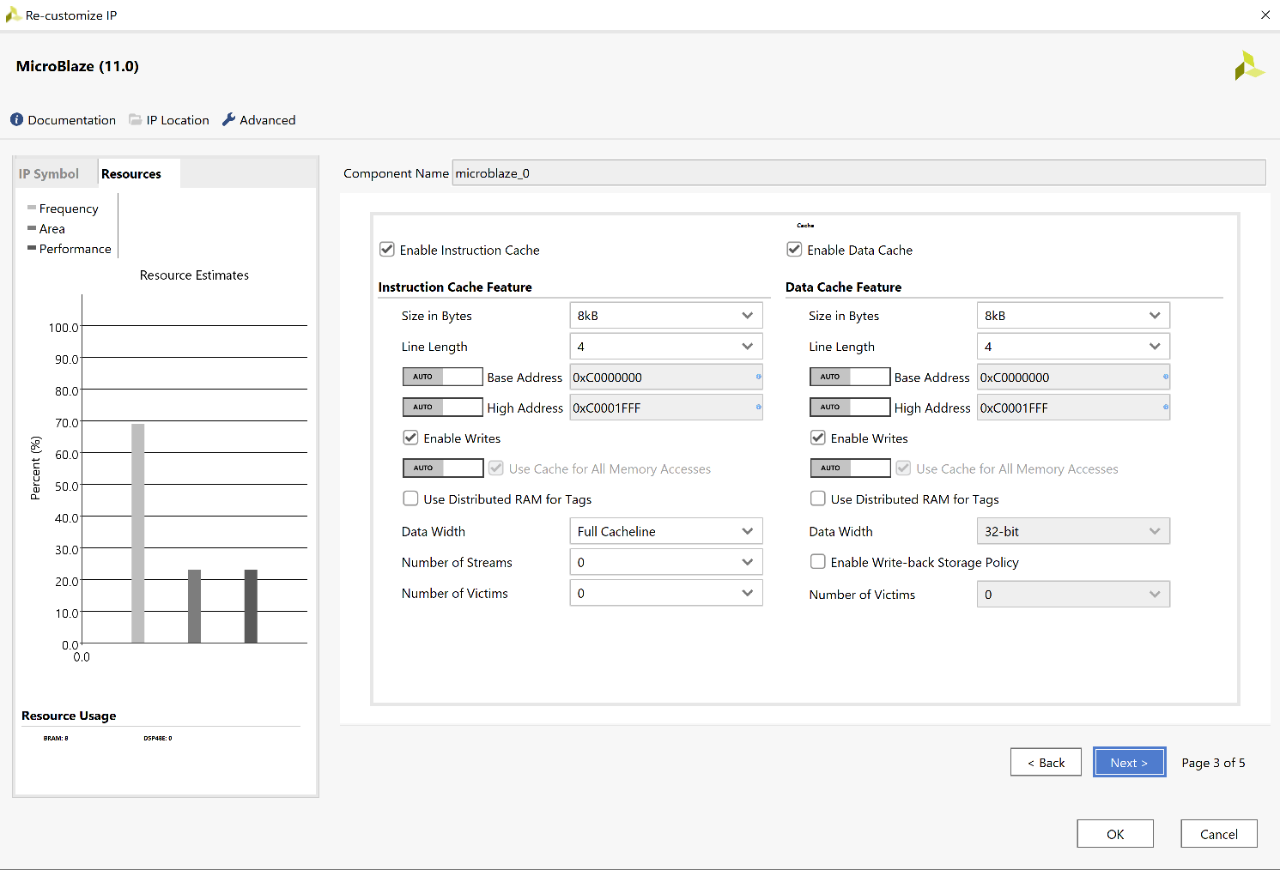The height and width of the screenshot is (870, 1280).
Task: Switch AUTO toggle for Data Use Cache for All Memory Accesses
Action: coord(849,468)
